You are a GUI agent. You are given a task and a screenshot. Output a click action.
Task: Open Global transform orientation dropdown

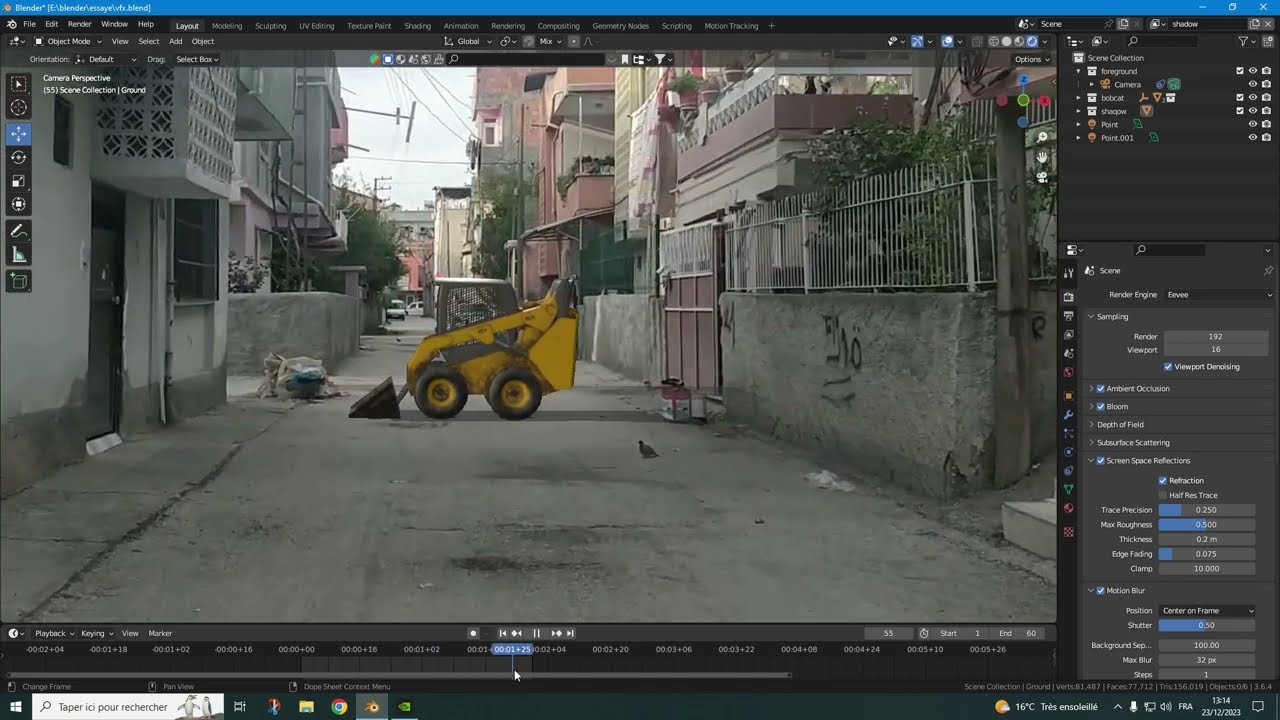[x=468, y=41]
